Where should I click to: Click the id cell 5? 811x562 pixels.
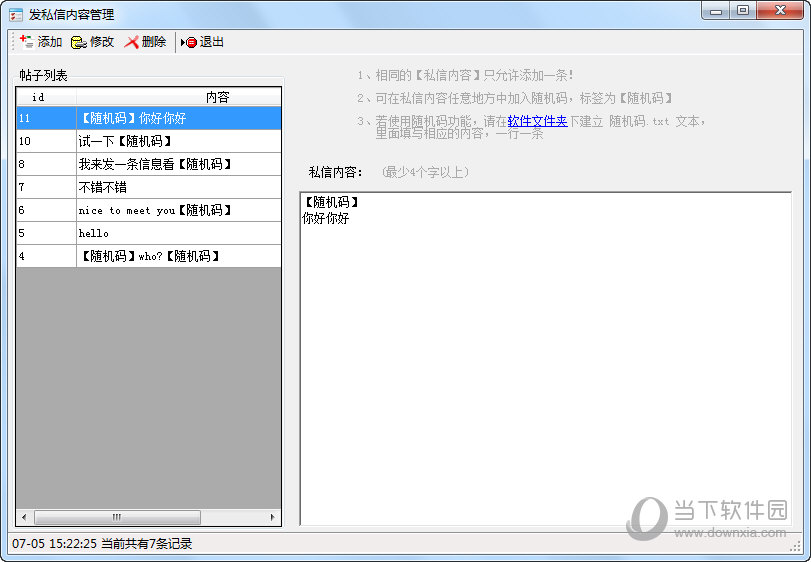(47, 233)
